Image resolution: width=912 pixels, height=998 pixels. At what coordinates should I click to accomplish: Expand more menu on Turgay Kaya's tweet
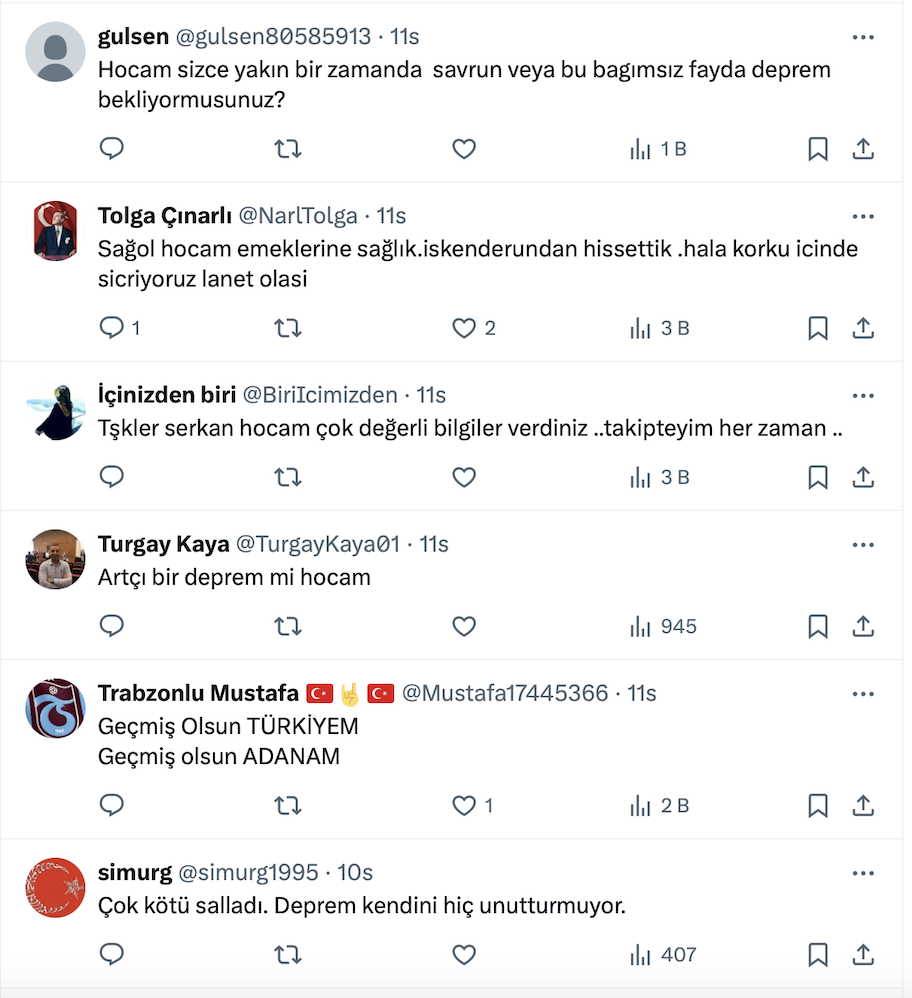click(x=863, y=545)
